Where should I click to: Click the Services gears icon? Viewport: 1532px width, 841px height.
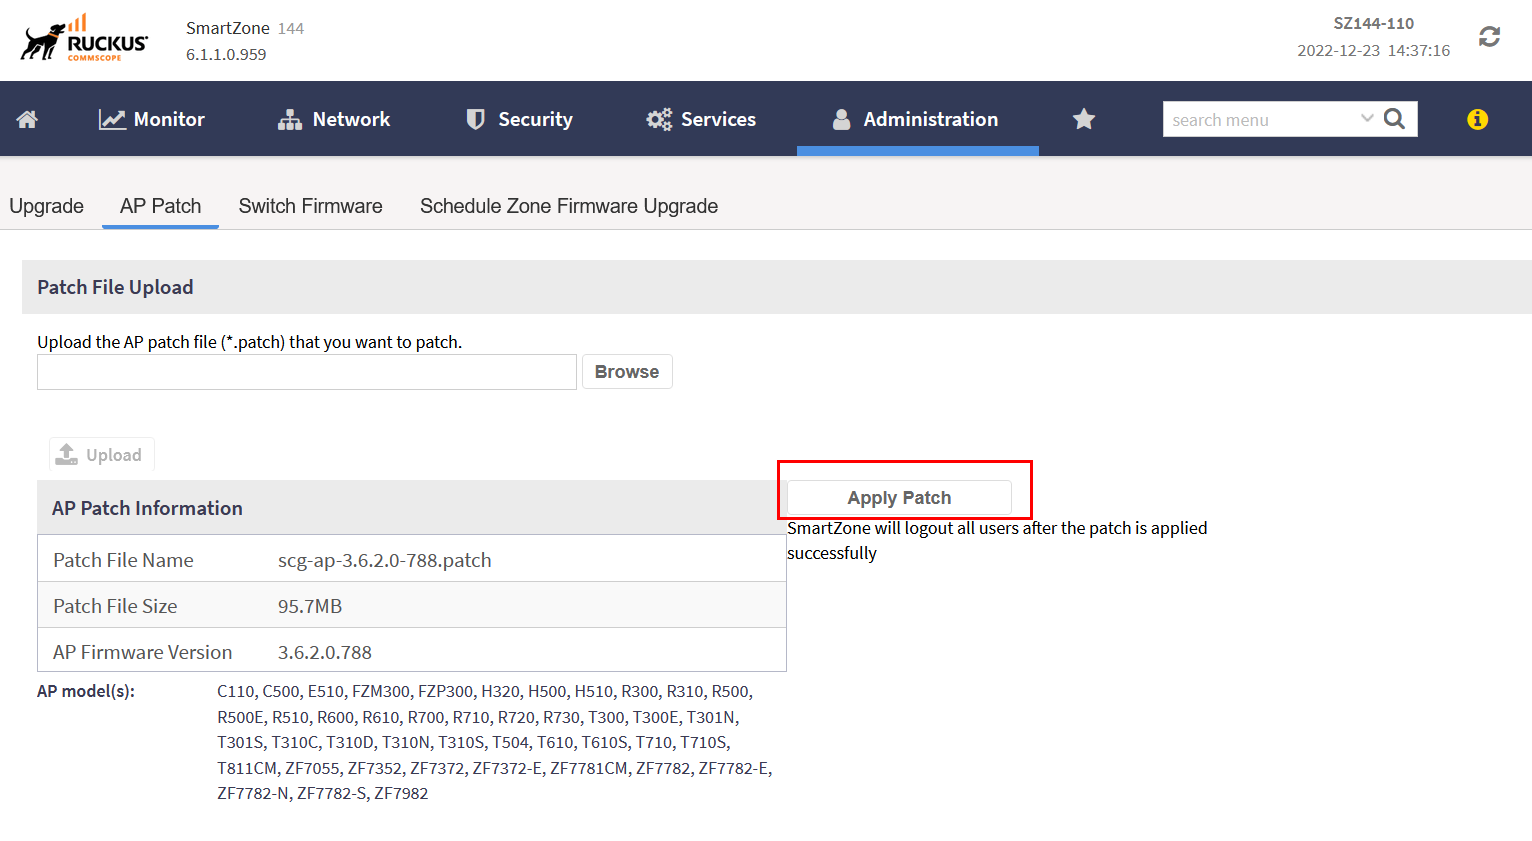pyautogui.click(x=659, y=119)
